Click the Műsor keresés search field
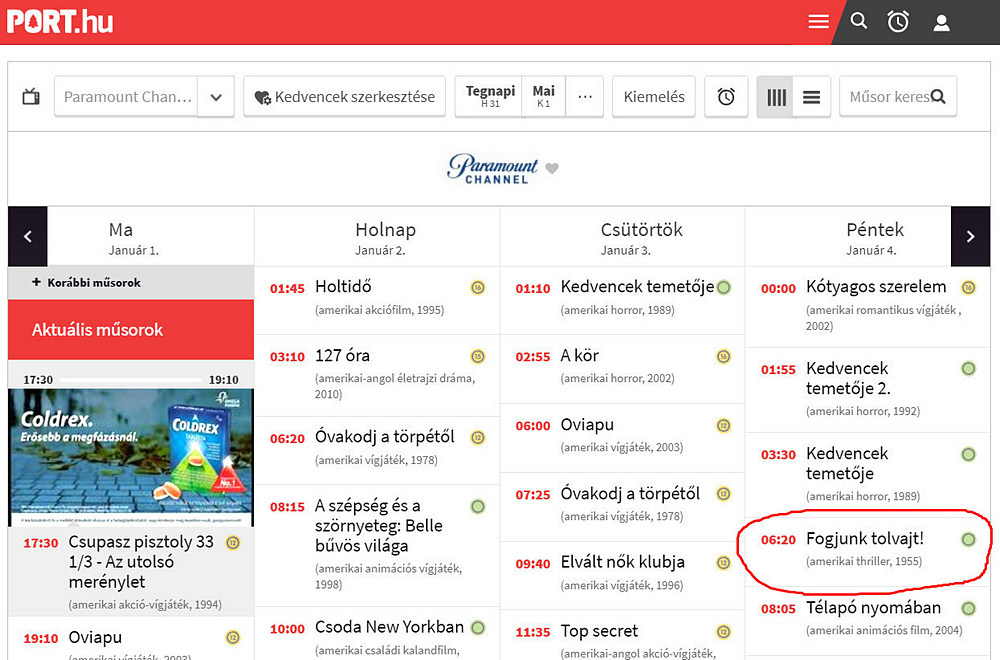Screen dimensions: 1000x660 coord(888,97)
